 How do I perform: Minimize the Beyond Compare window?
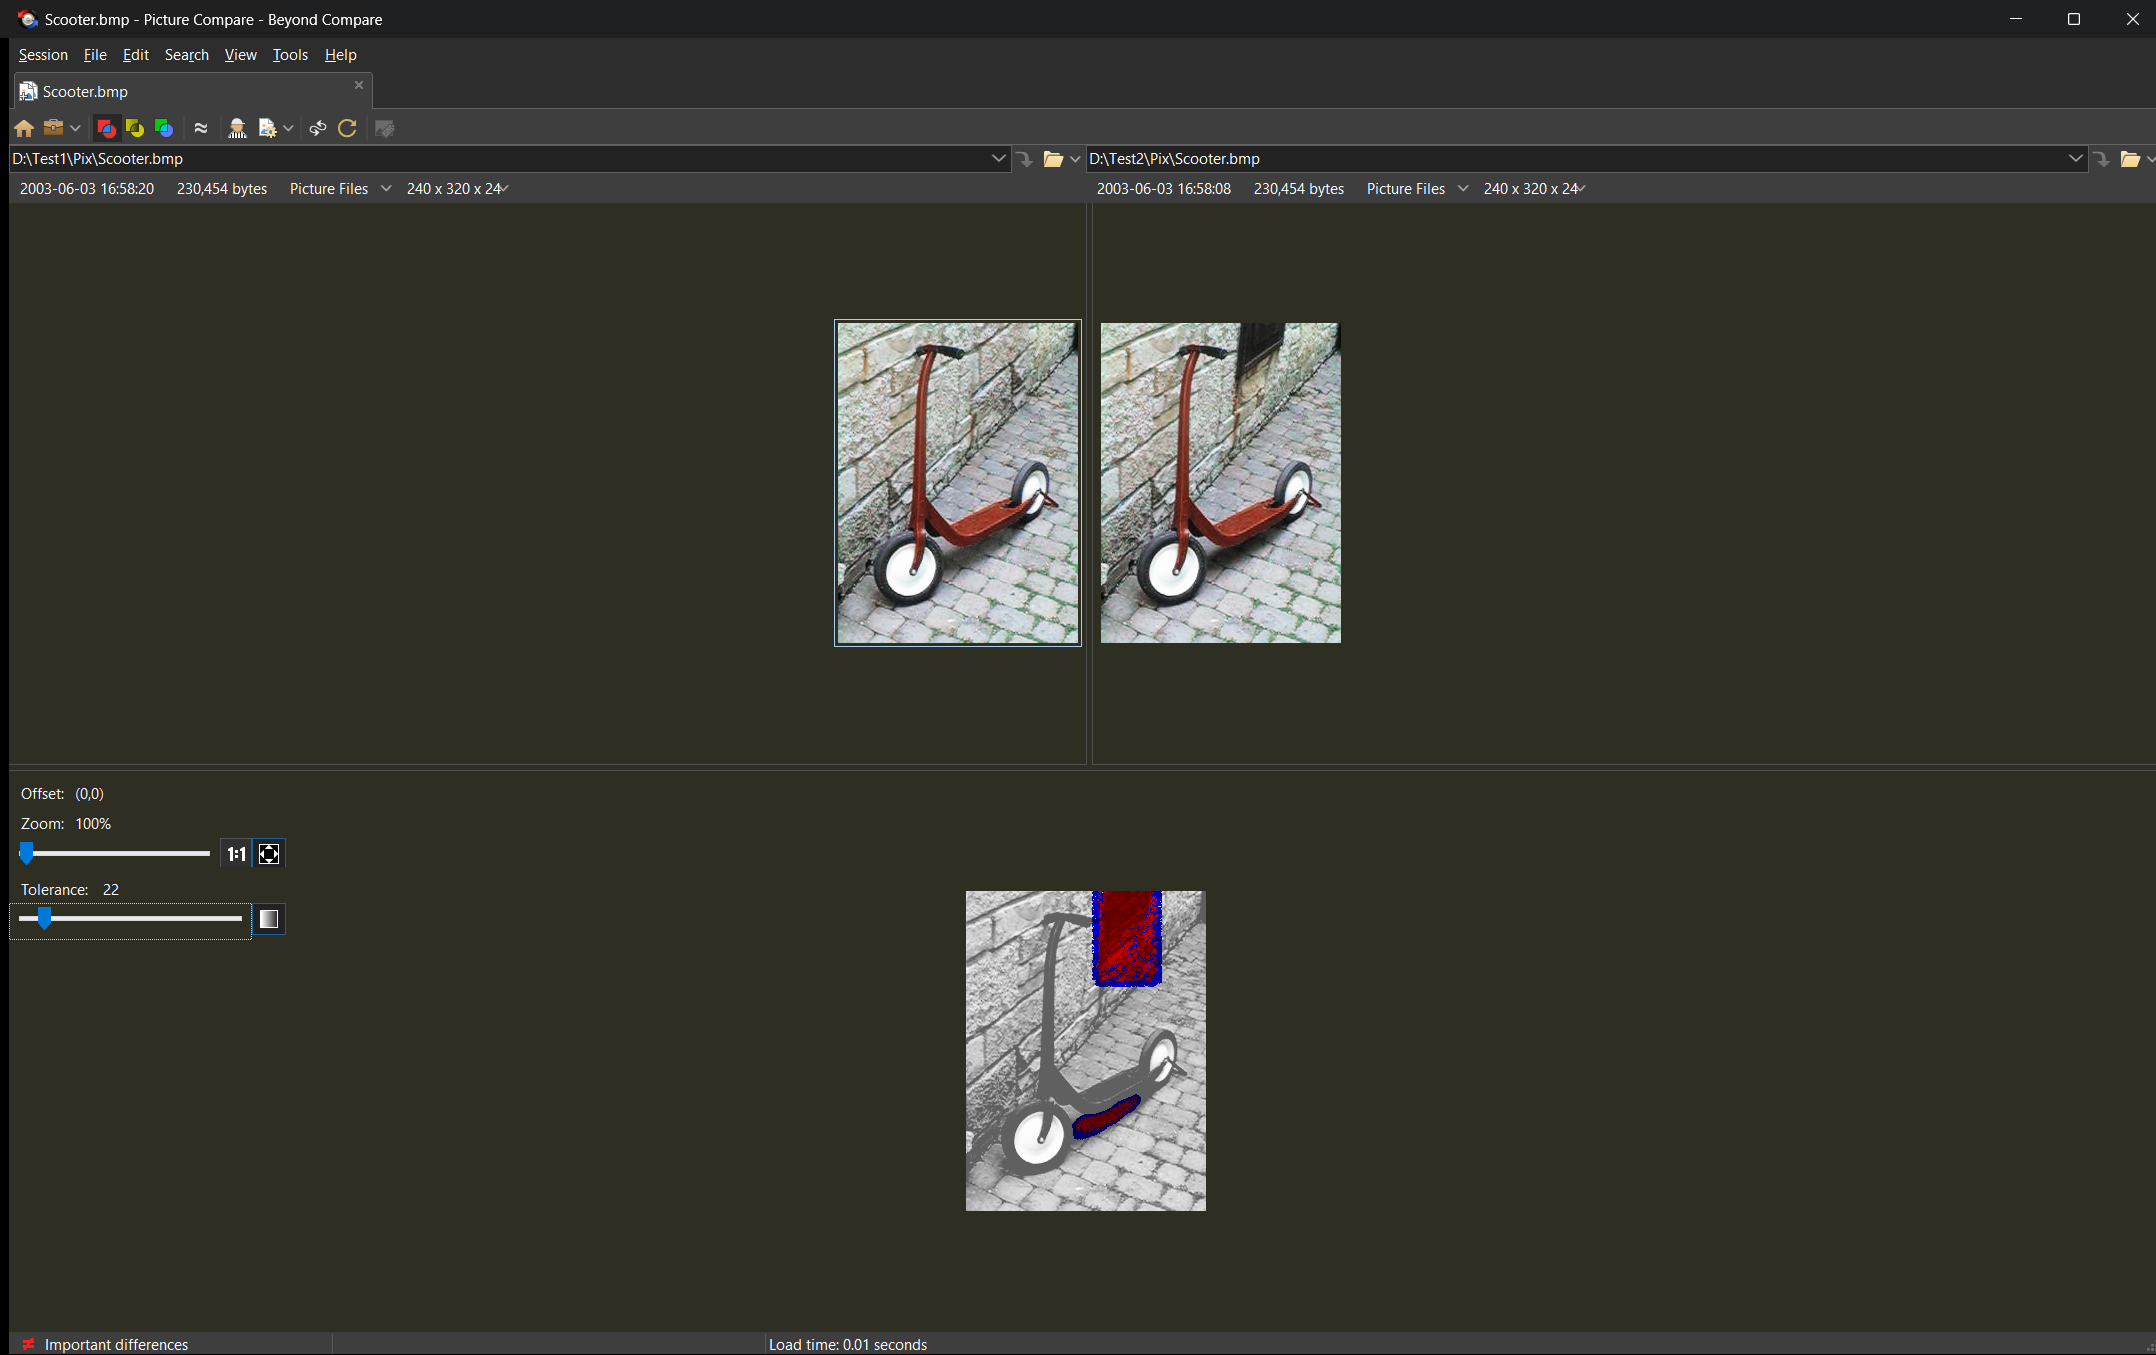pos(2016,19)
